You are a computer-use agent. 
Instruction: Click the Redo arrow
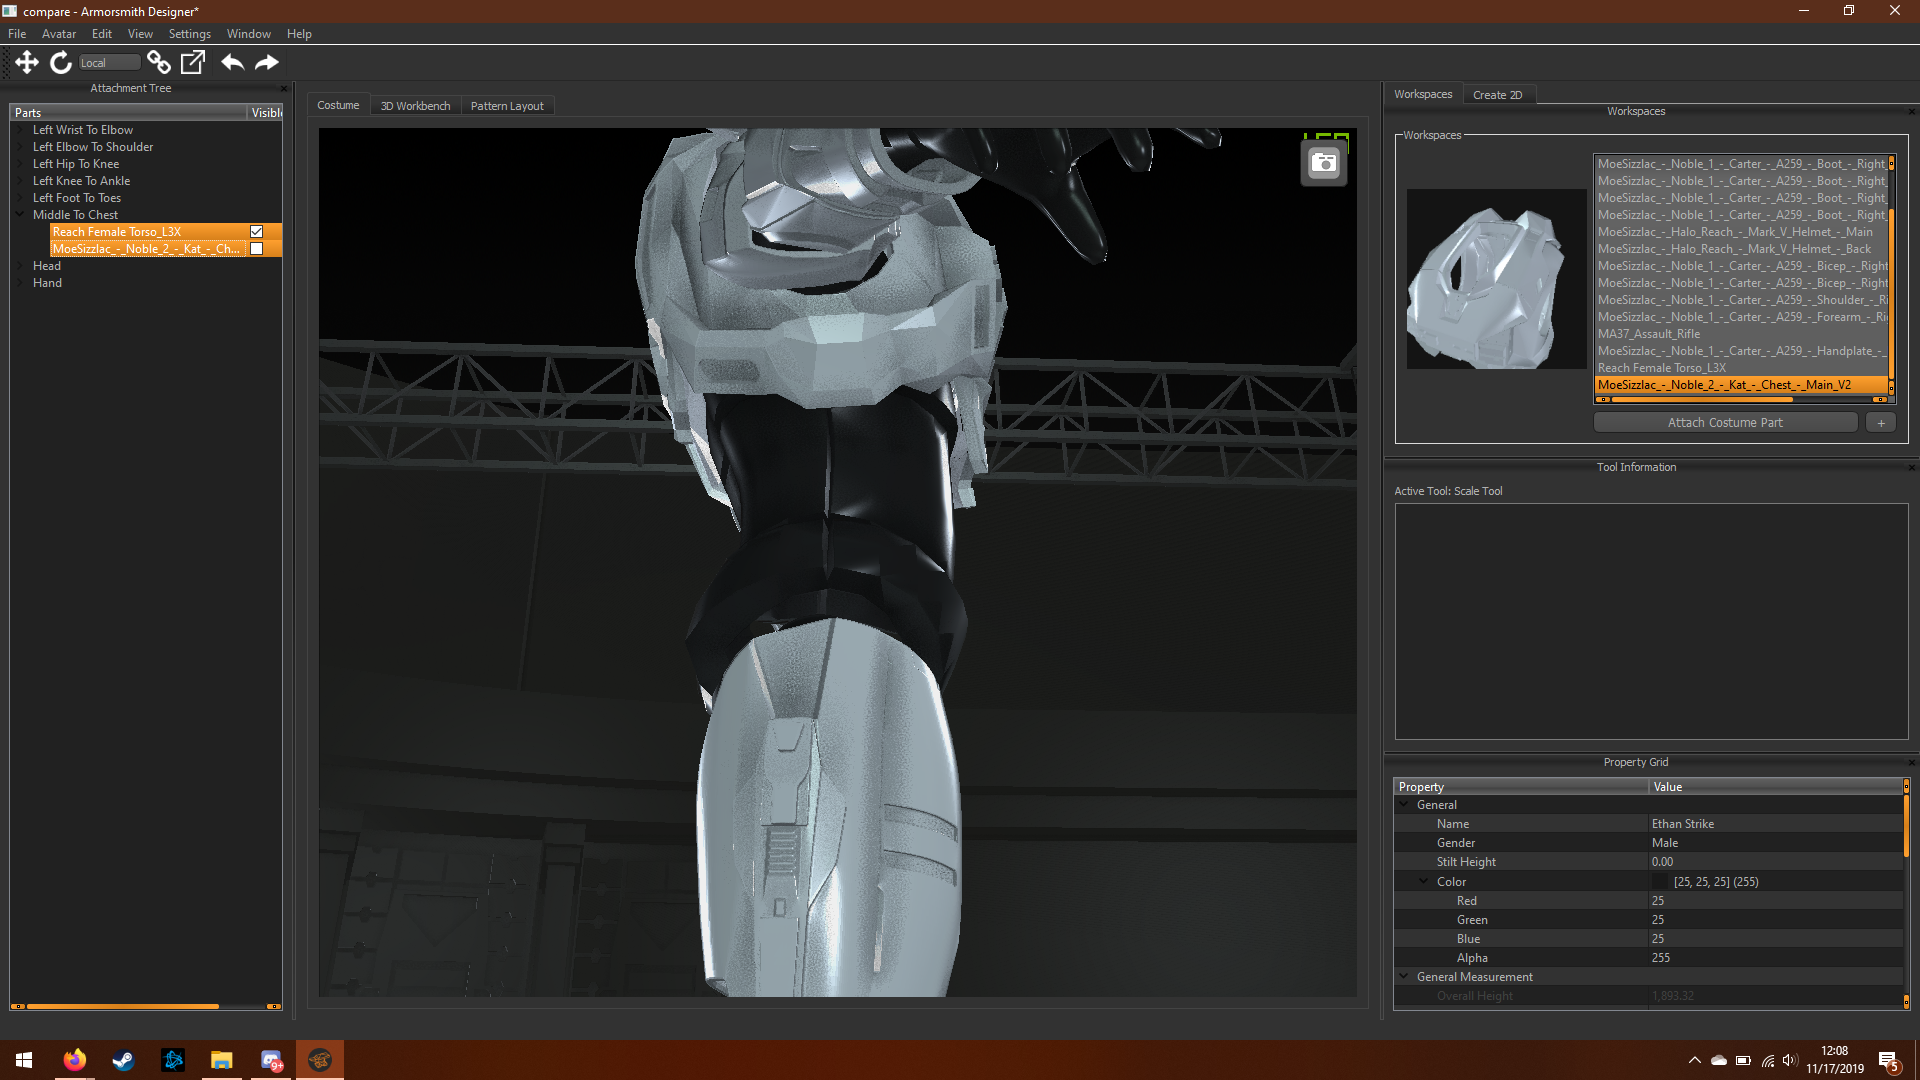tap(266, 62)
